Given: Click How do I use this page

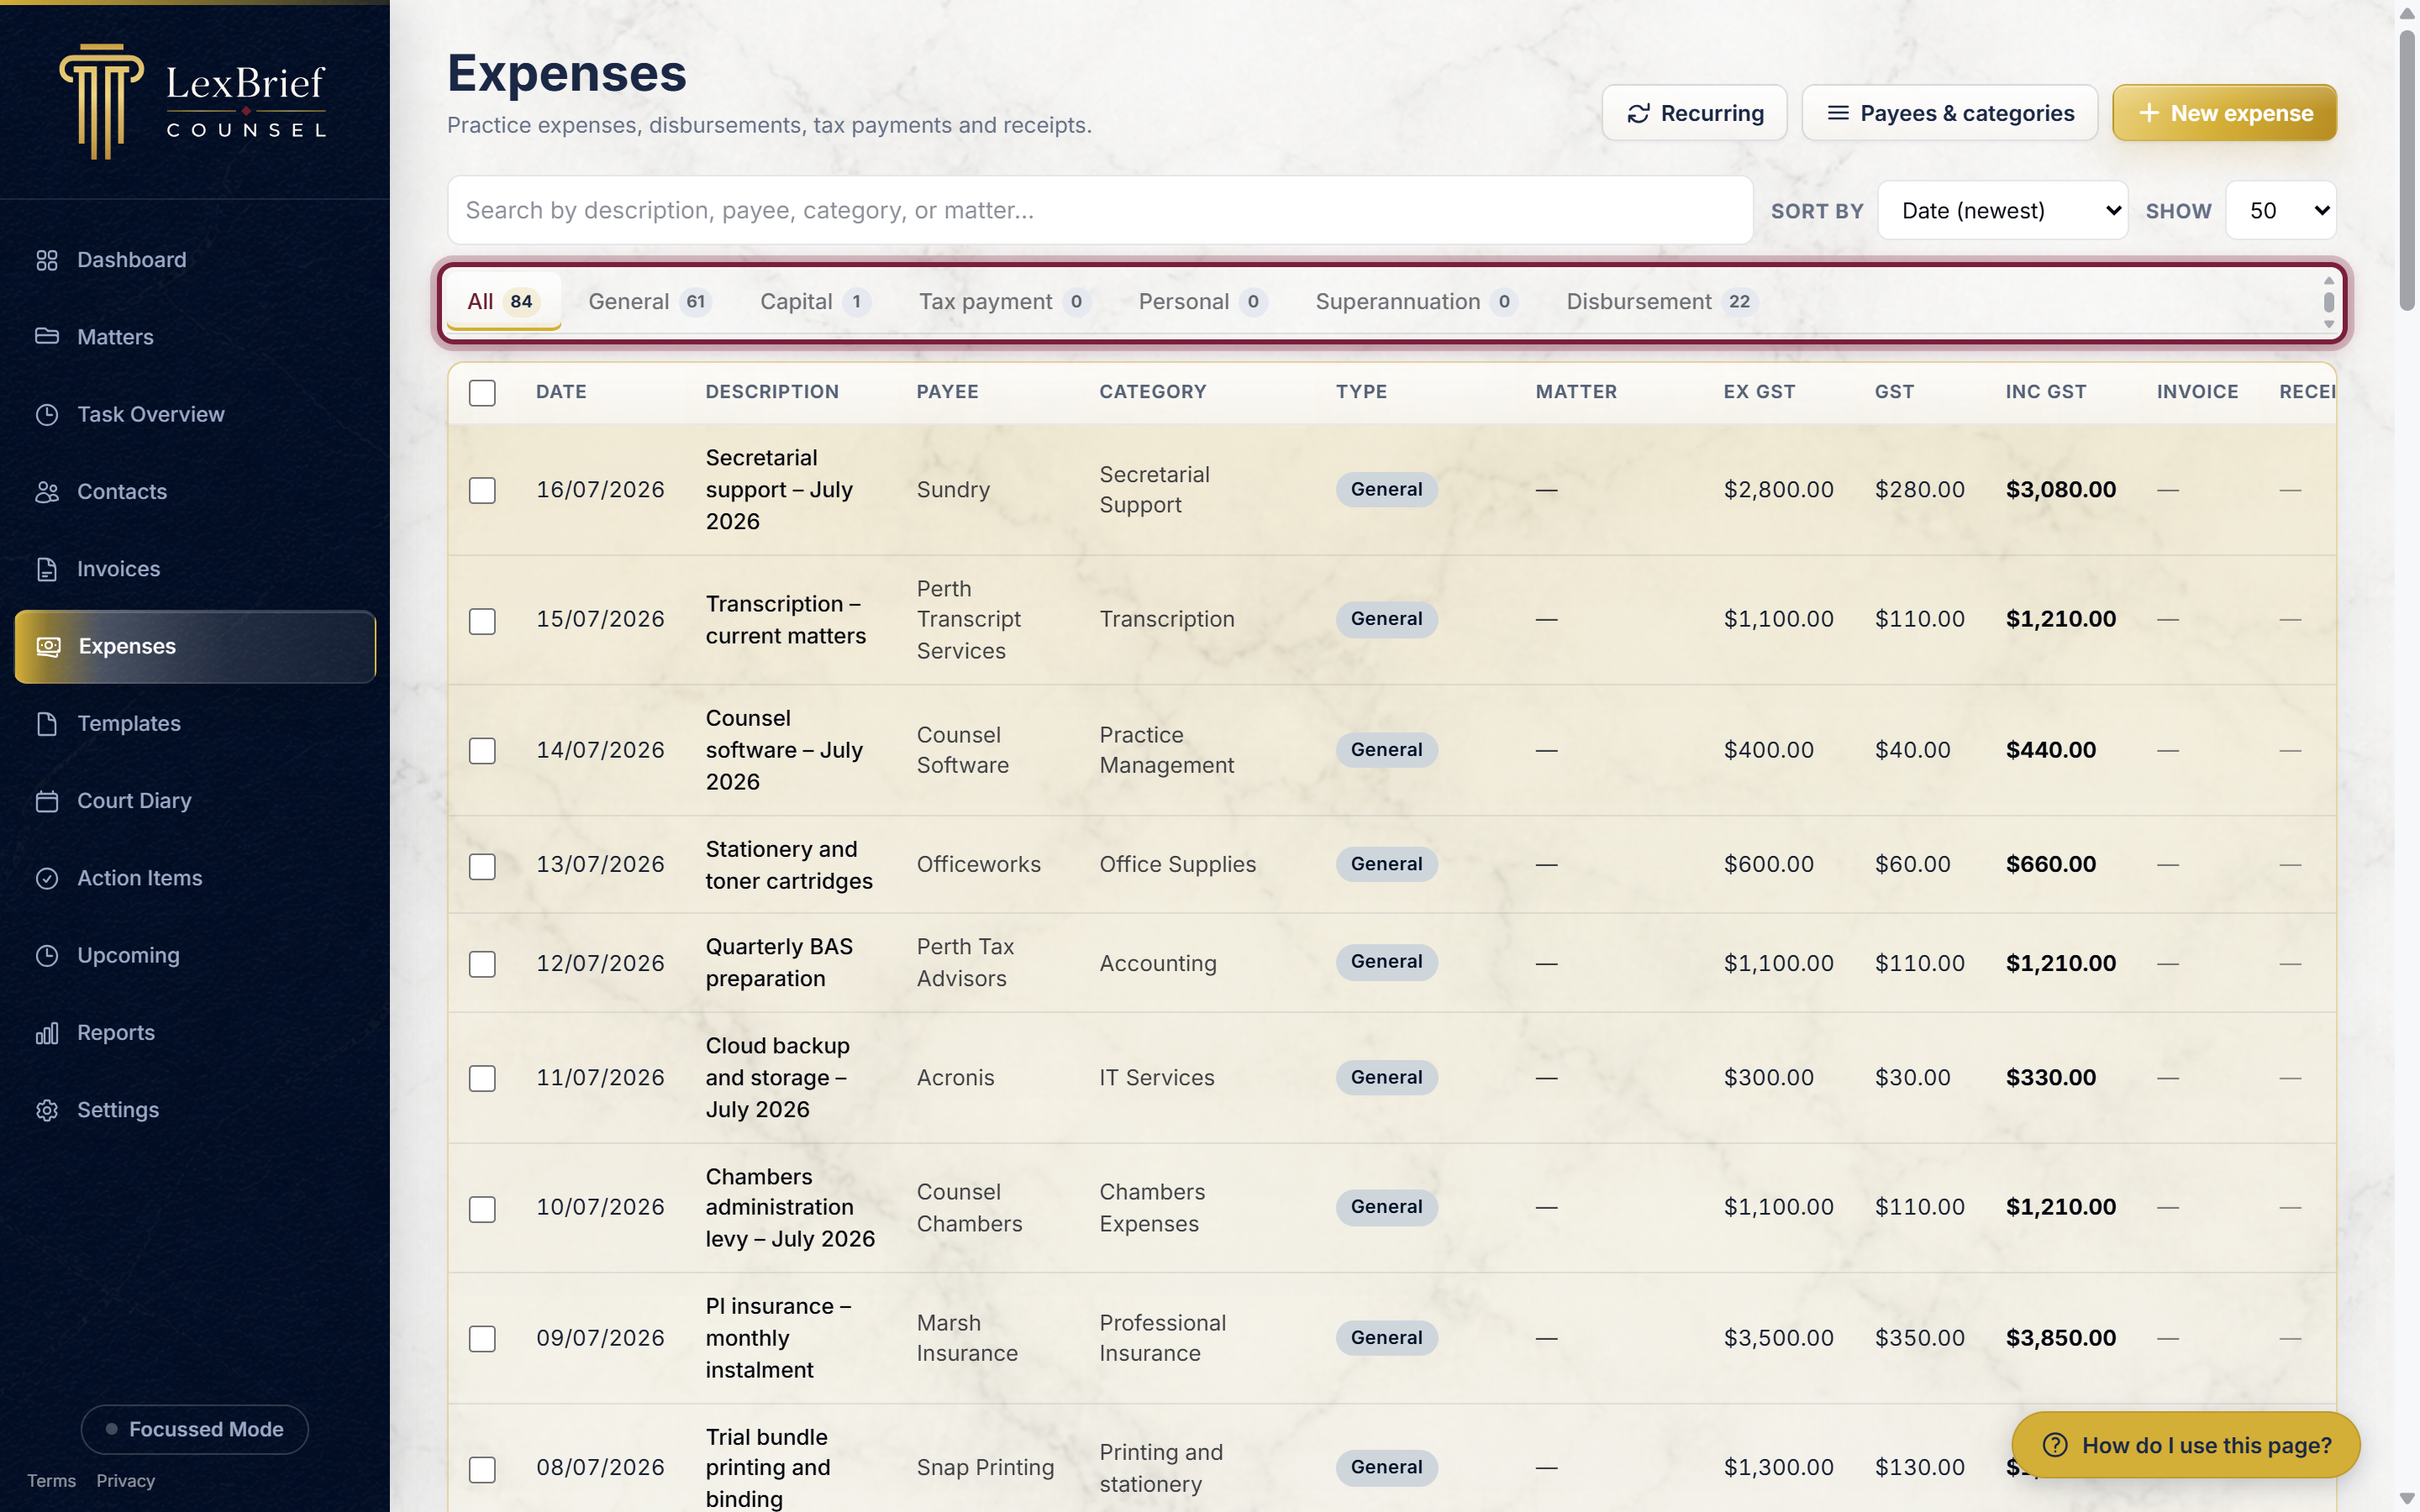Looking at the screenshot, I should point(2186,1445).
